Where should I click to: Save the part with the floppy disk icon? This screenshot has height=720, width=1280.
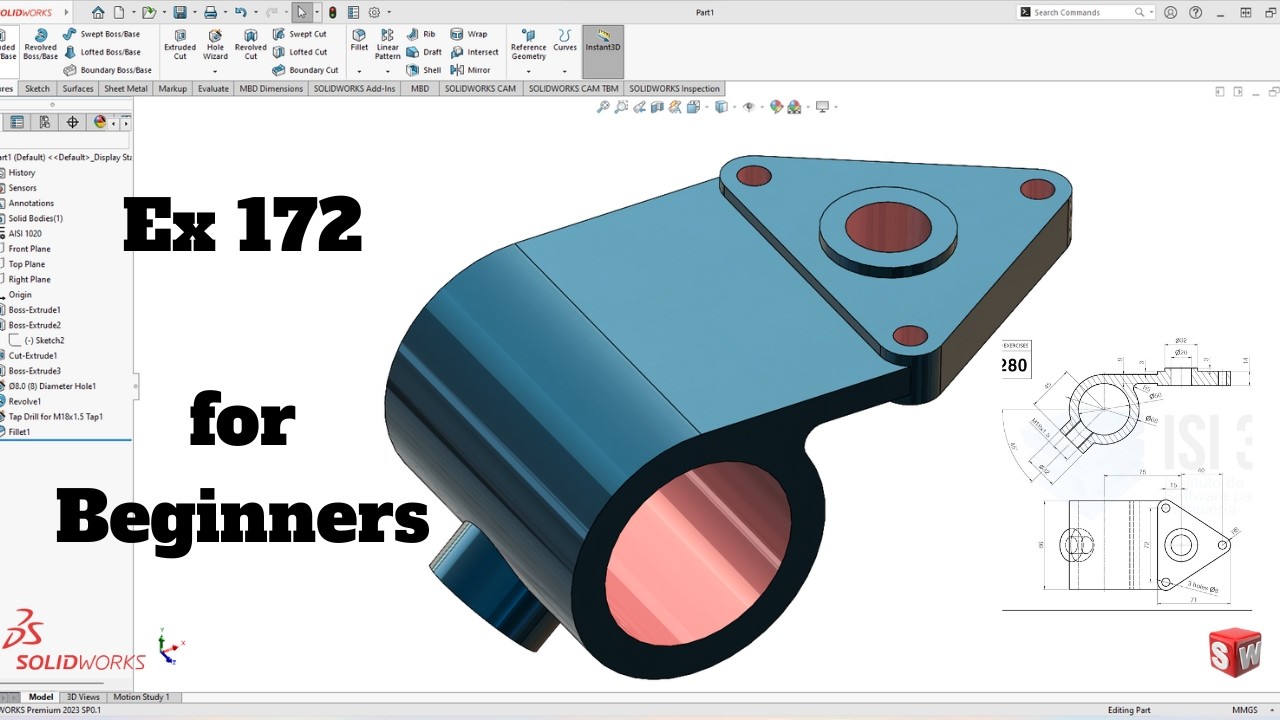(x=179, y=12)
